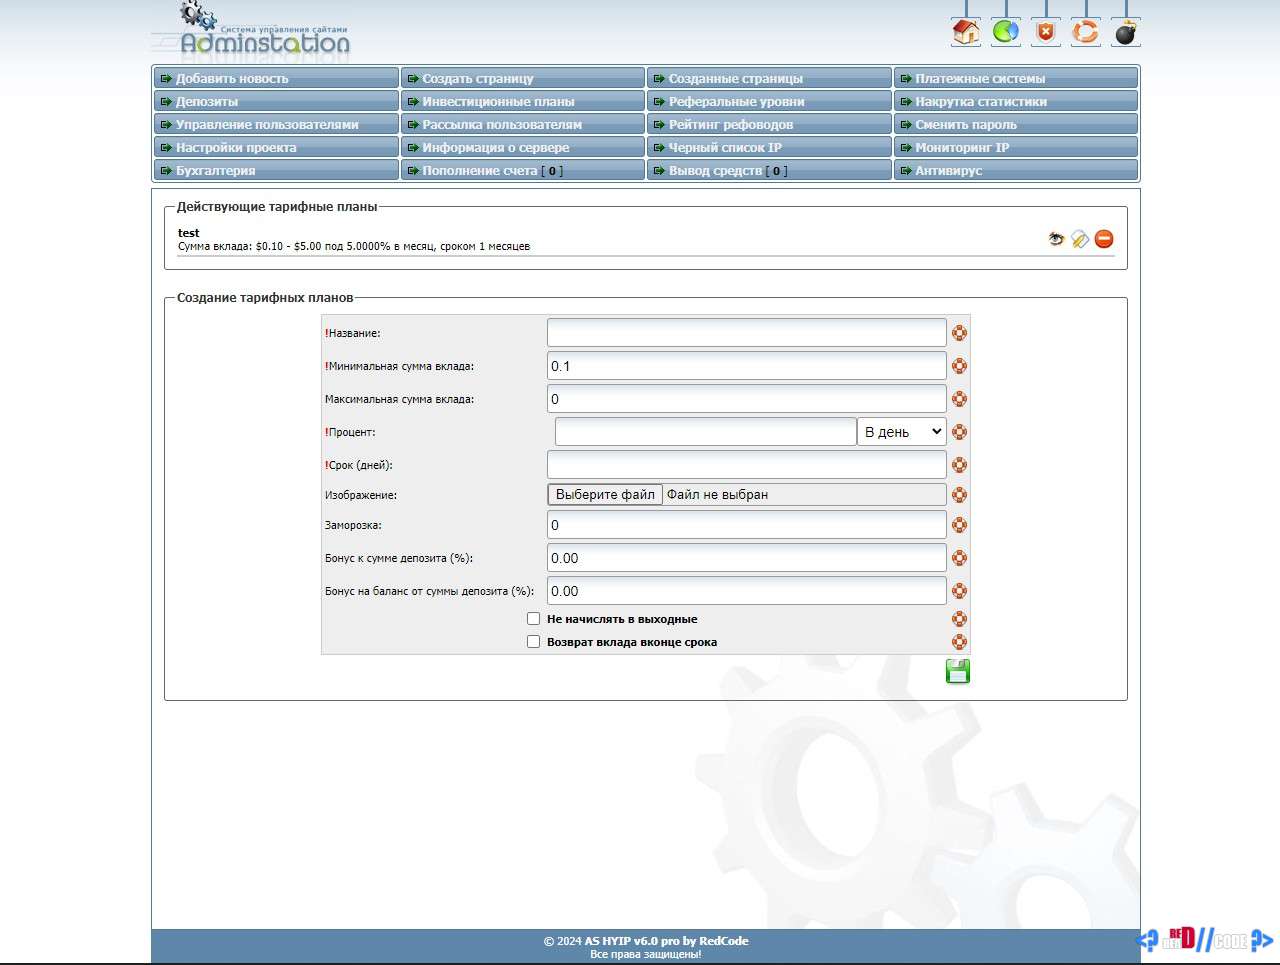The height and width of the screenshot is (965, 1280).
Task: Open Созданные страницы menu item
Action: tap(769, 78)
